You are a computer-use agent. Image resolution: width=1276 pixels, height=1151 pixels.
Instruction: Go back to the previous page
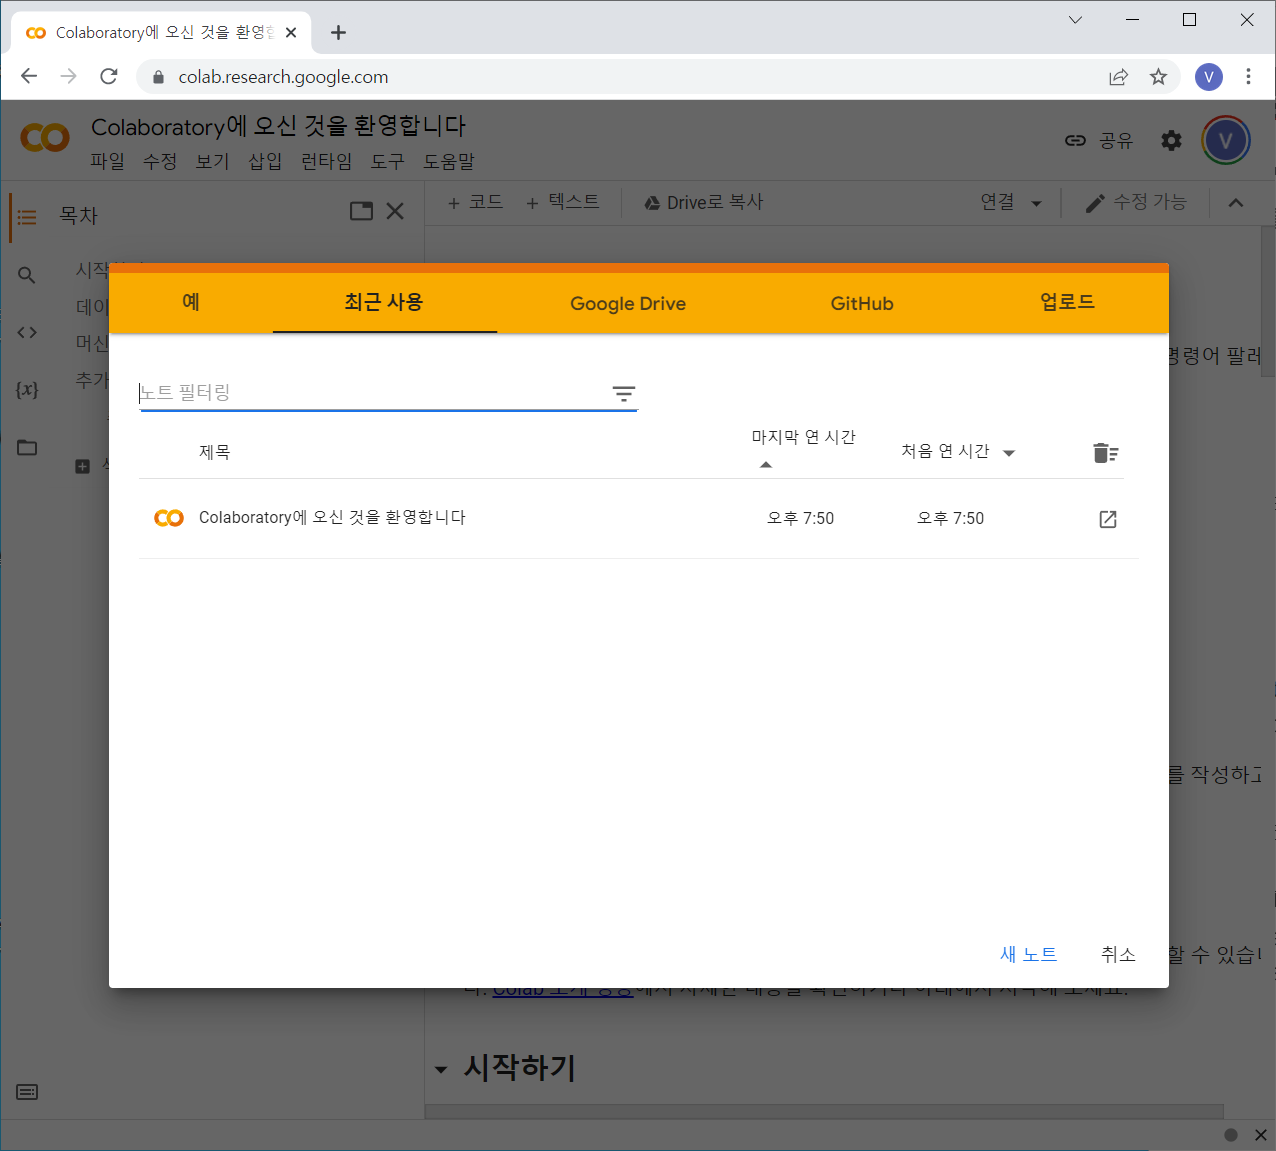[x=29, y=77]
